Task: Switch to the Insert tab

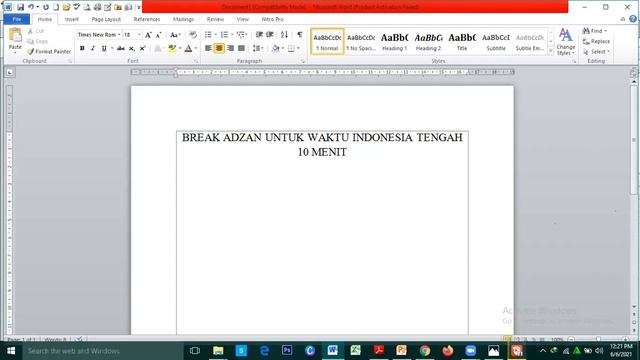Action: click(71, 19)
